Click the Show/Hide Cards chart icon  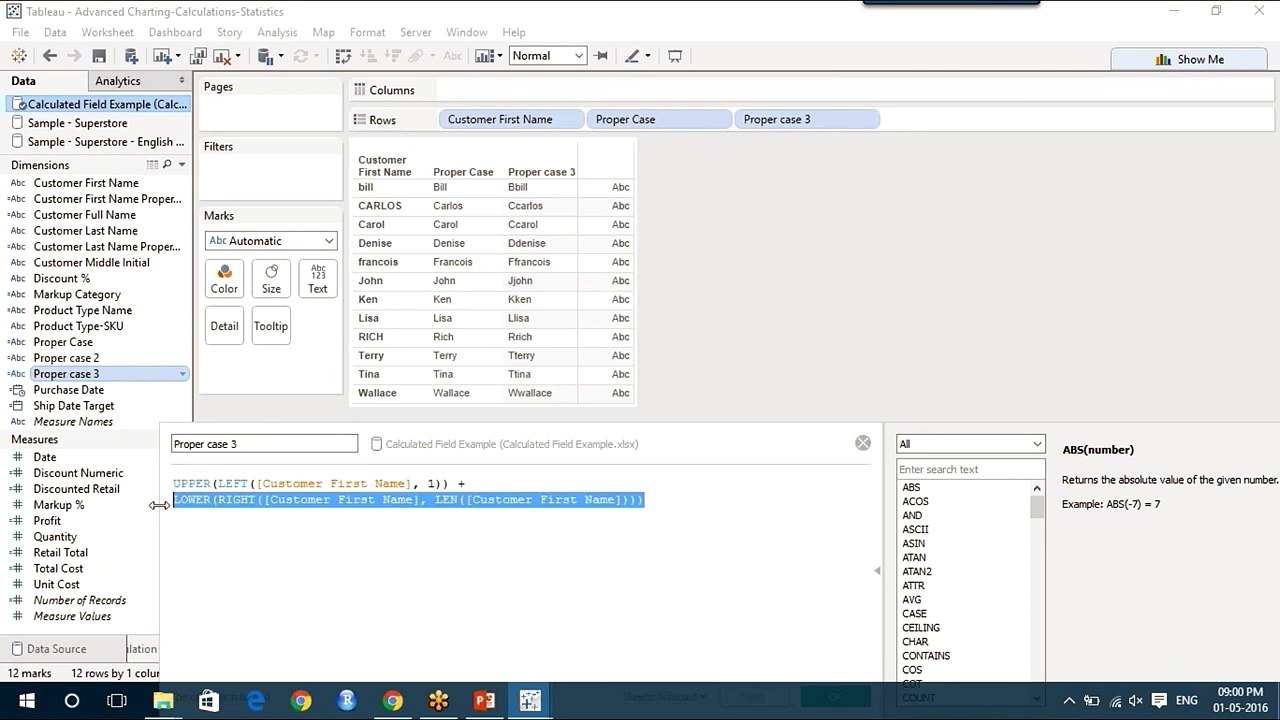(x=484, y=56)
